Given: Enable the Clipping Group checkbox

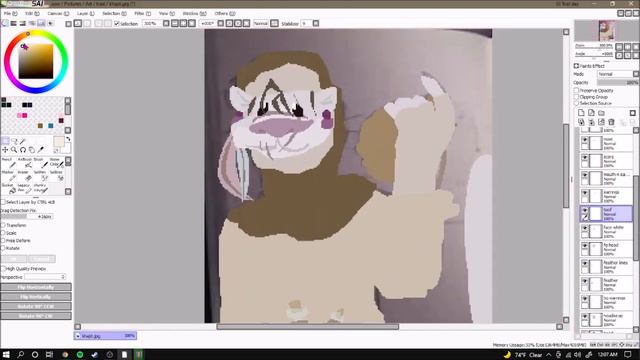Looking at the screenshot, I should click(576, 97).
